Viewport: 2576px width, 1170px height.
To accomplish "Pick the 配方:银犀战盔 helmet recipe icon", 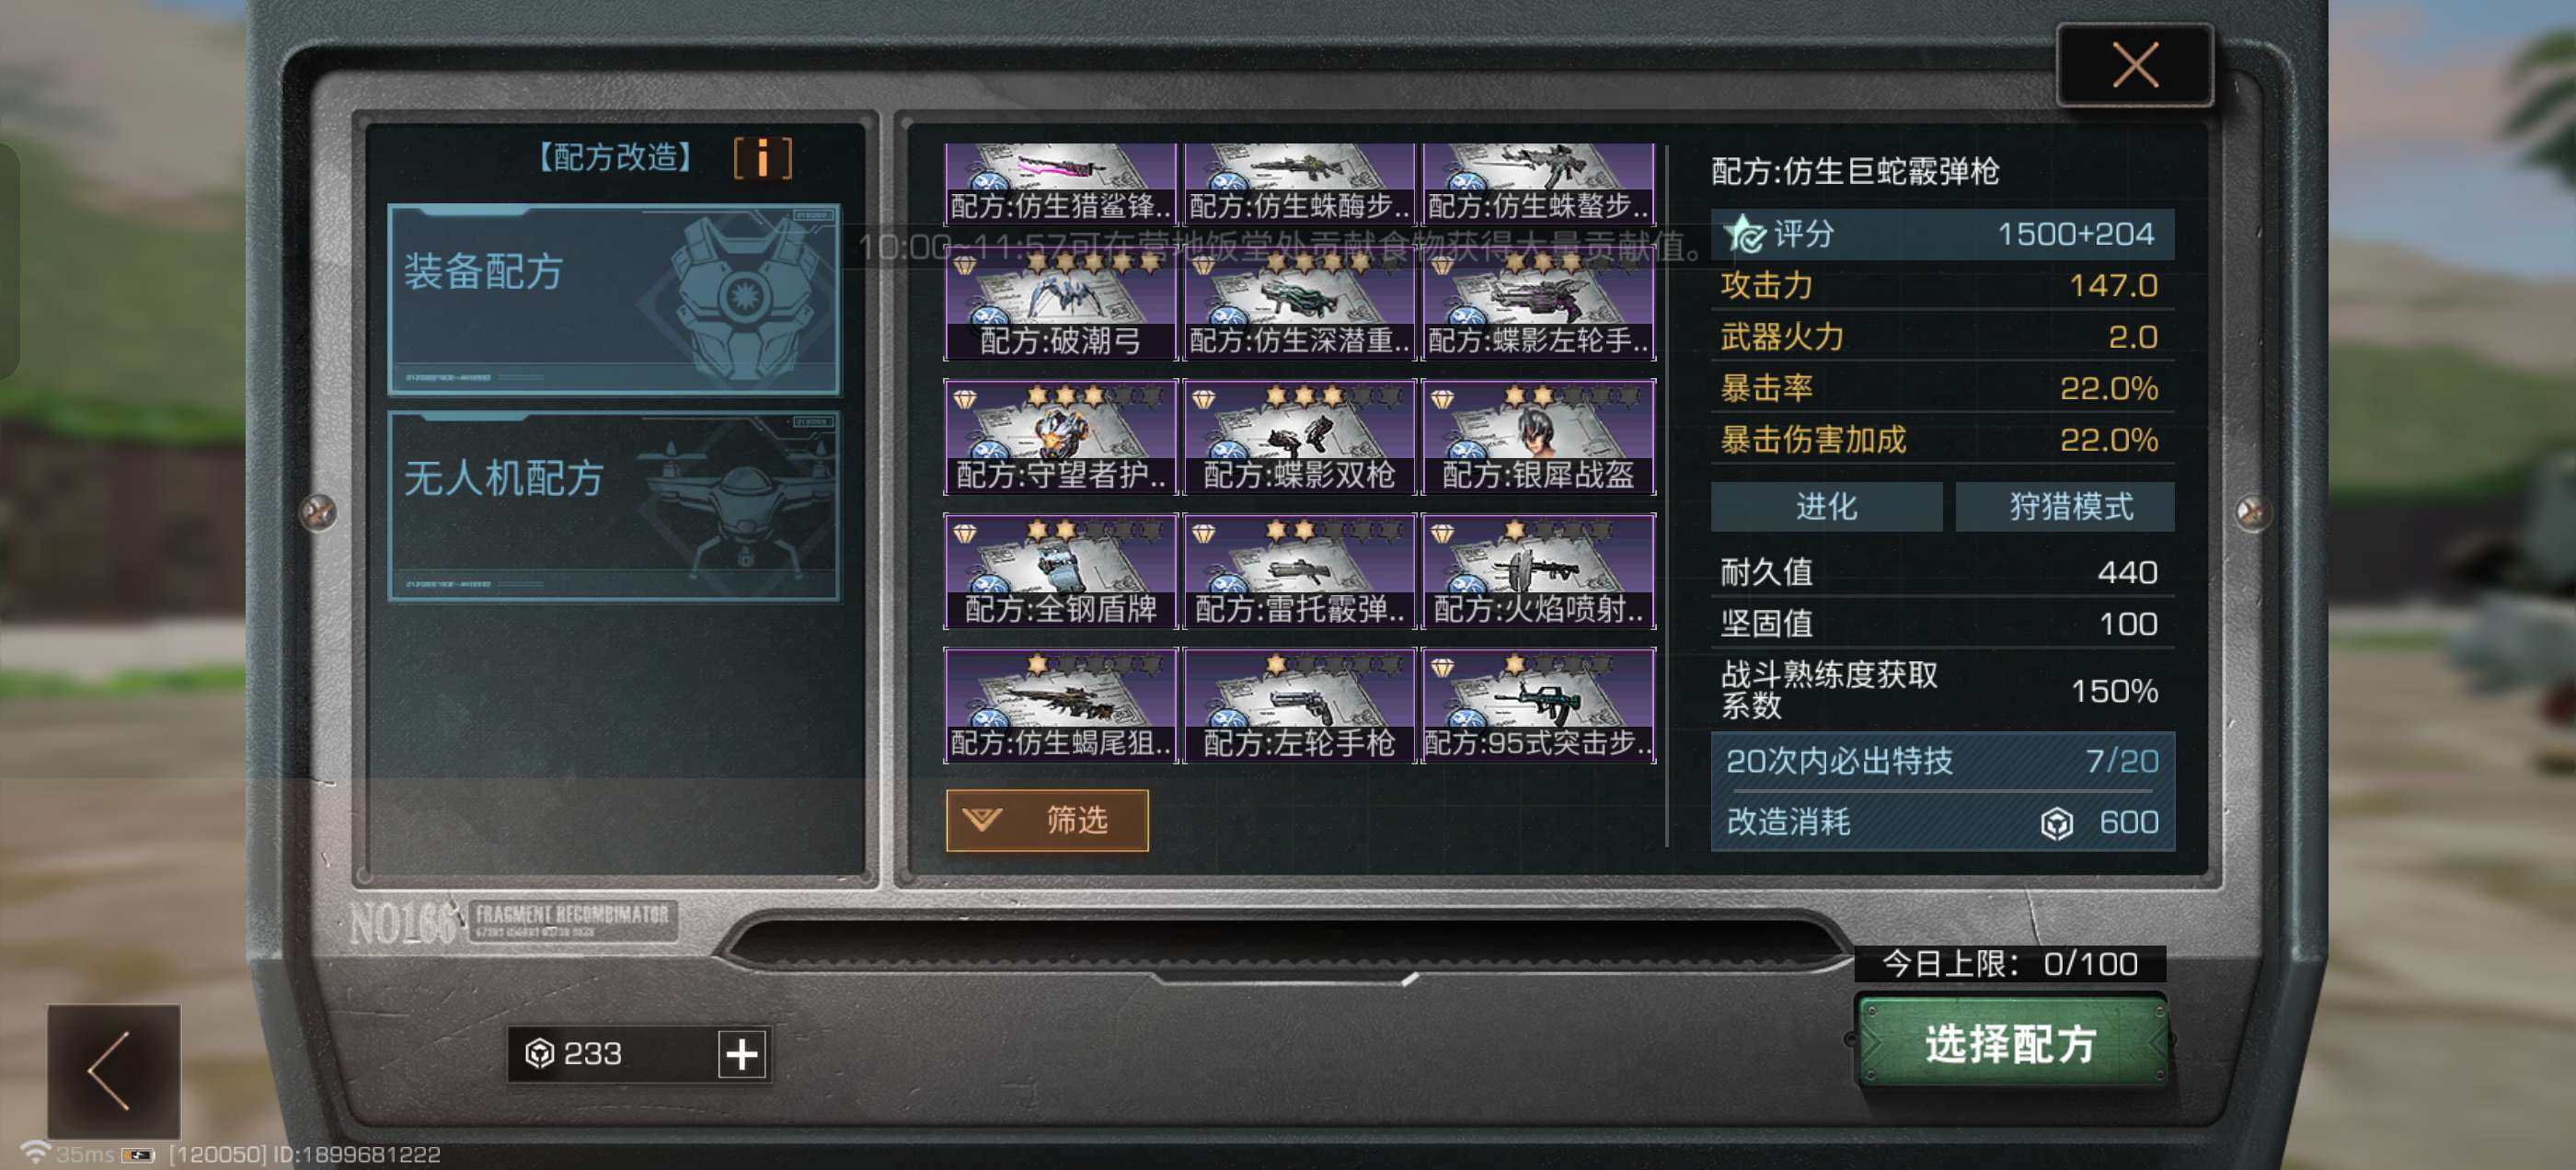I will coord(1538,437).
